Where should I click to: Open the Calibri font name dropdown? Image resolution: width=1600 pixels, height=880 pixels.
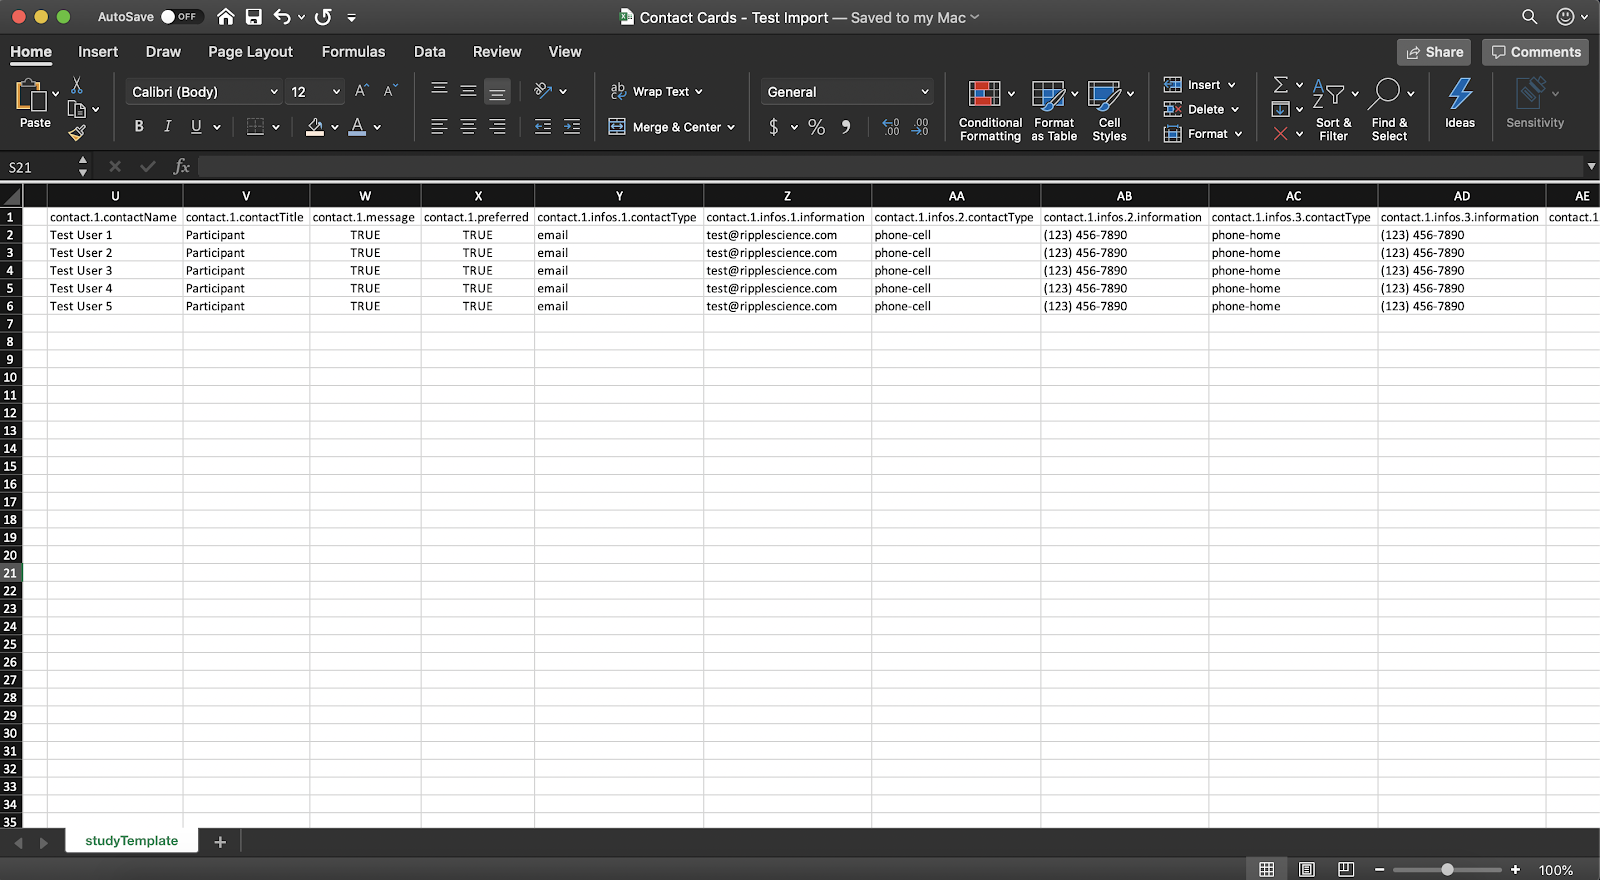pyautogui.click(x=274, y=92)
